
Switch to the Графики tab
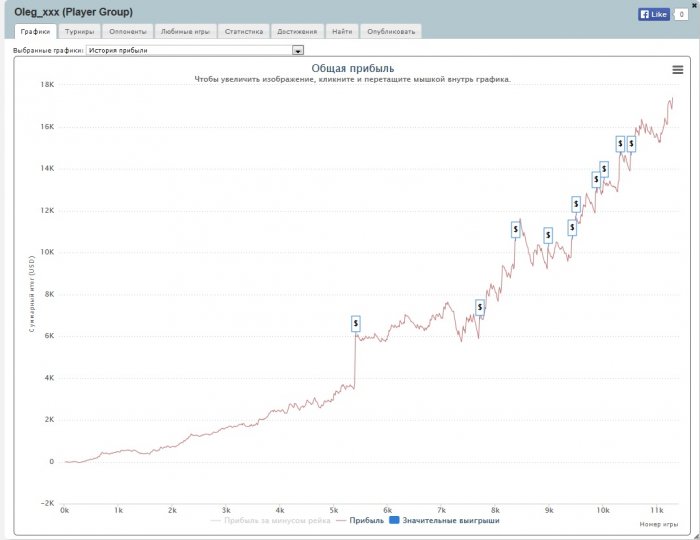tap(35, 31)
